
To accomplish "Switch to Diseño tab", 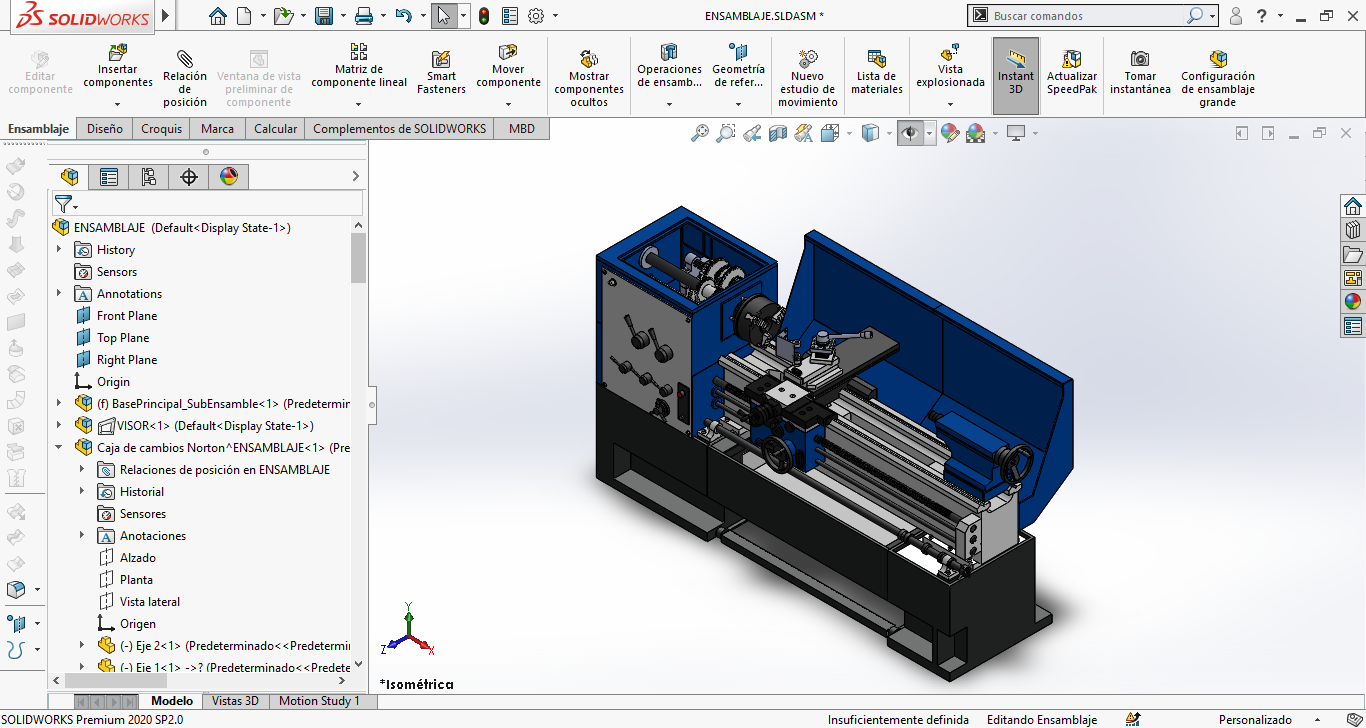I will (105, 128).
